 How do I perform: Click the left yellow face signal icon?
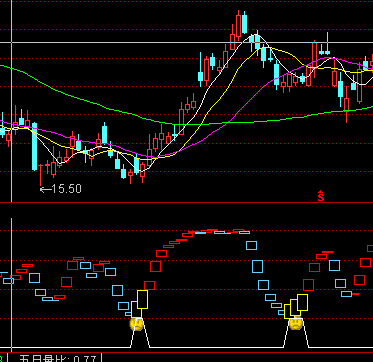136,324
